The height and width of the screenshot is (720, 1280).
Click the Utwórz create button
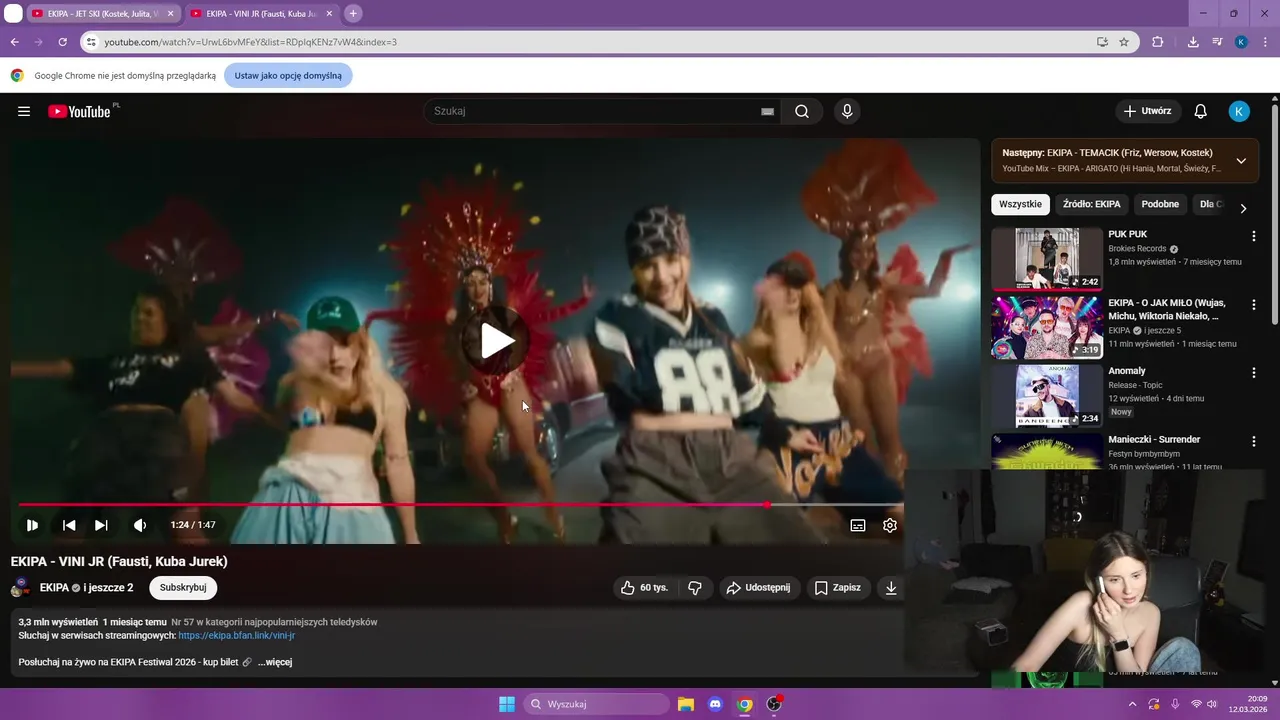tap(1148, 111)
